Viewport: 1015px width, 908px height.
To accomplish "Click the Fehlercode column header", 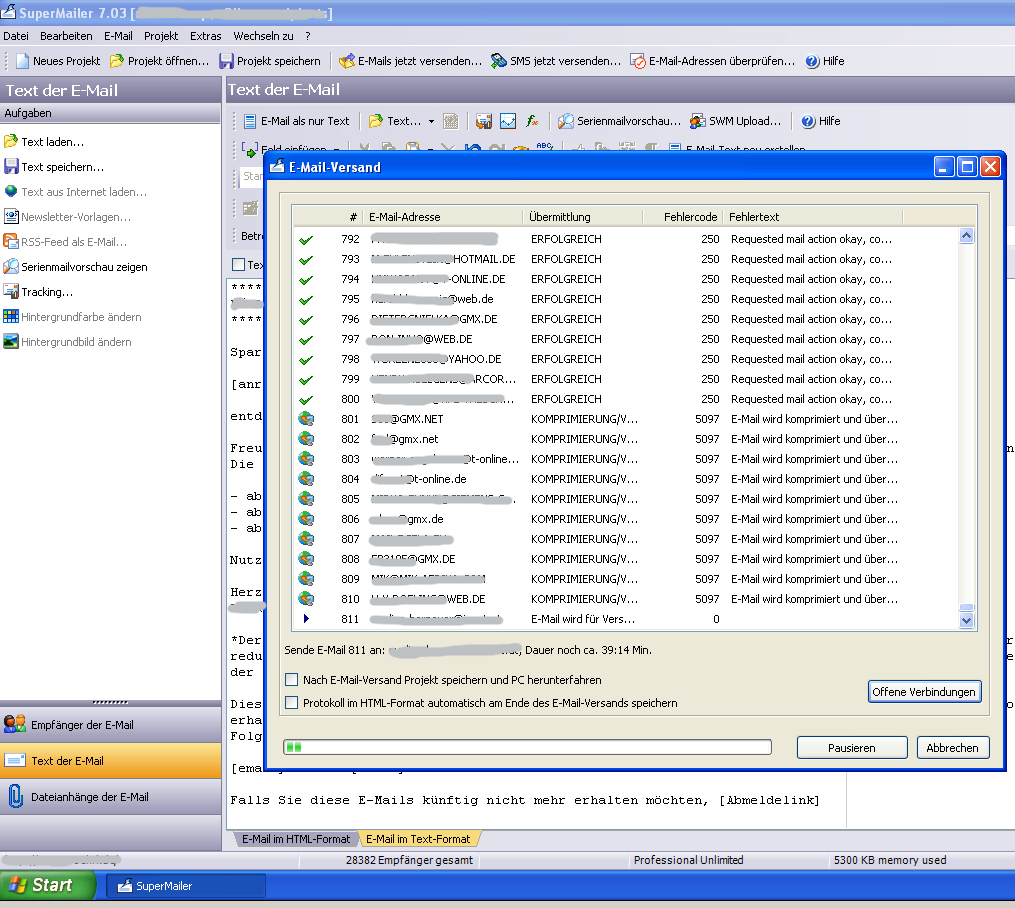I will (x=683, y=217).
